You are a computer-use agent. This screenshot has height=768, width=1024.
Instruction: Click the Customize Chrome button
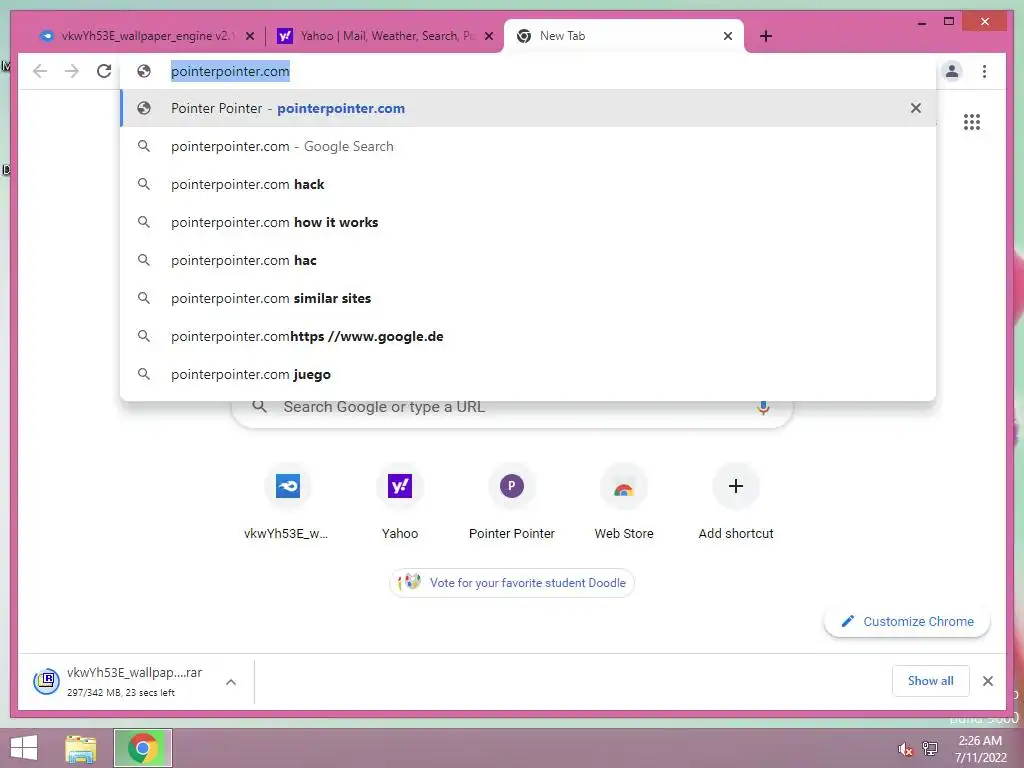click(907, 622)
